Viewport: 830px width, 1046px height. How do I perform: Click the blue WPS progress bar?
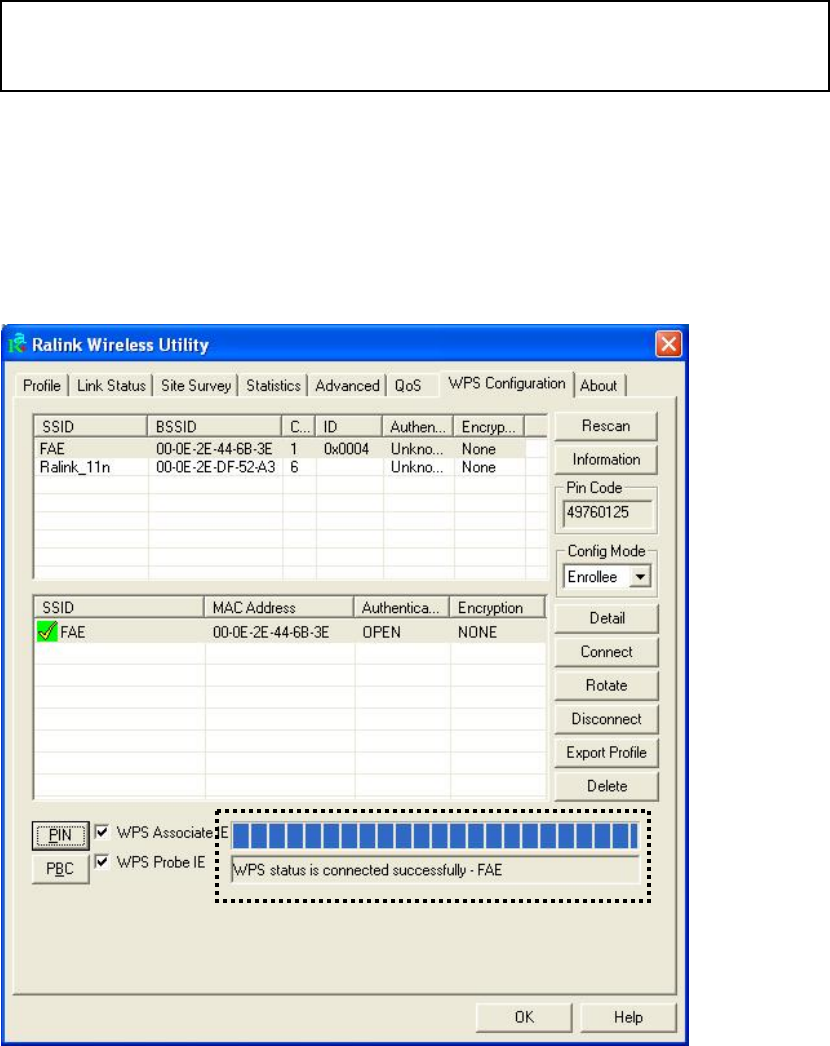click(x=435, y=835)
